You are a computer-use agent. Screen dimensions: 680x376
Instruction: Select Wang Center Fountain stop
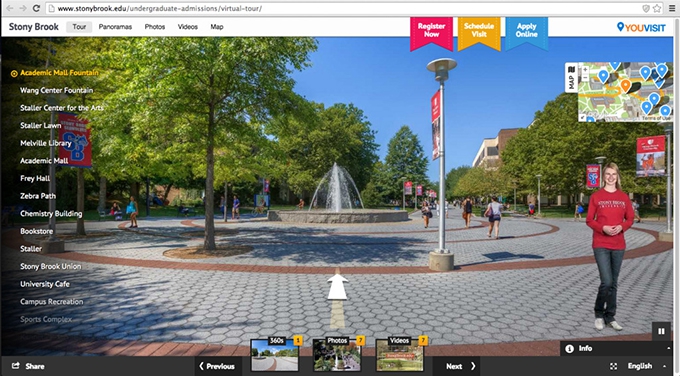56,90
